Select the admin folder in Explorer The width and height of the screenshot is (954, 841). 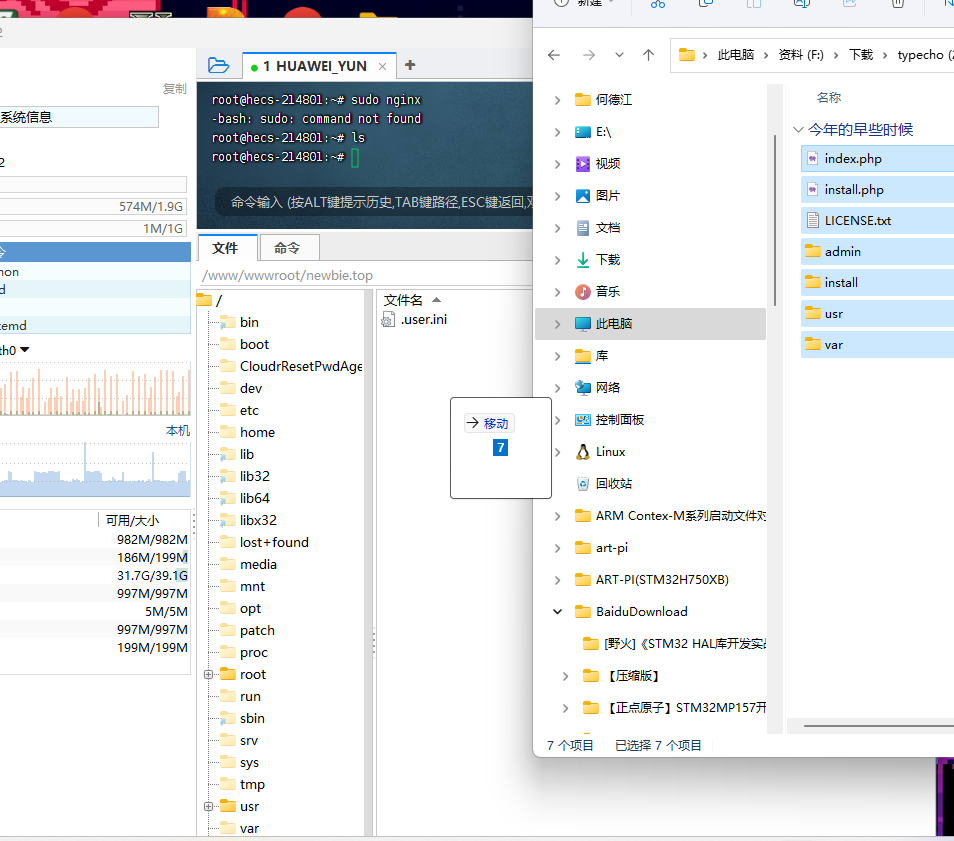pos(877,252)
